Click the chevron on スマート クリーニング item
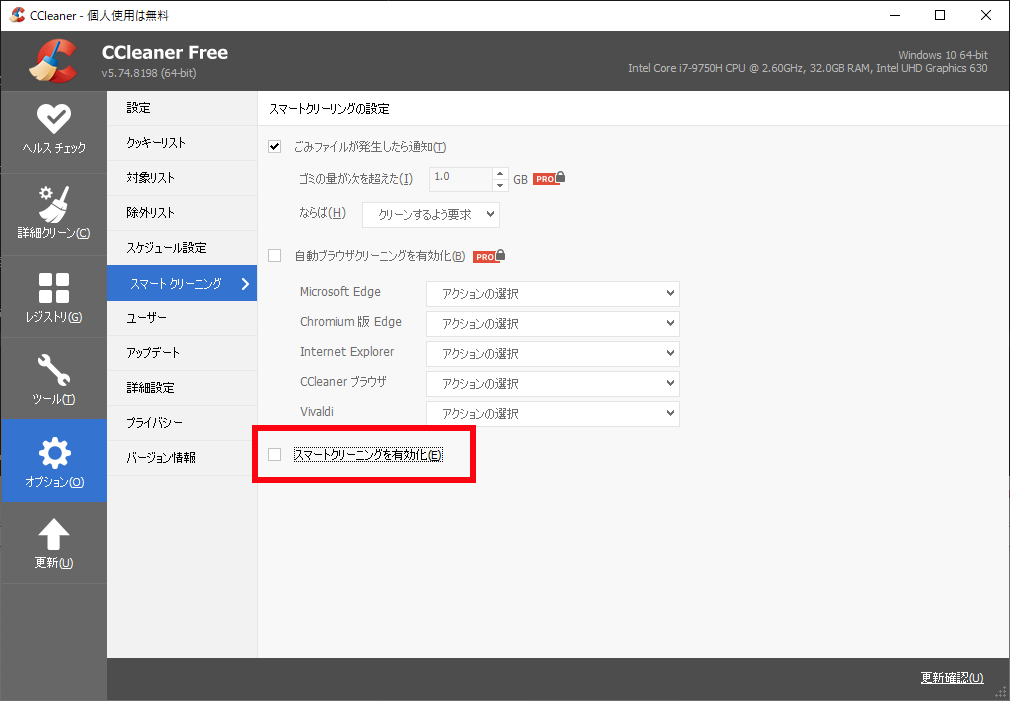The width and height of the screenshot is (1010, 701). (245, 283)
